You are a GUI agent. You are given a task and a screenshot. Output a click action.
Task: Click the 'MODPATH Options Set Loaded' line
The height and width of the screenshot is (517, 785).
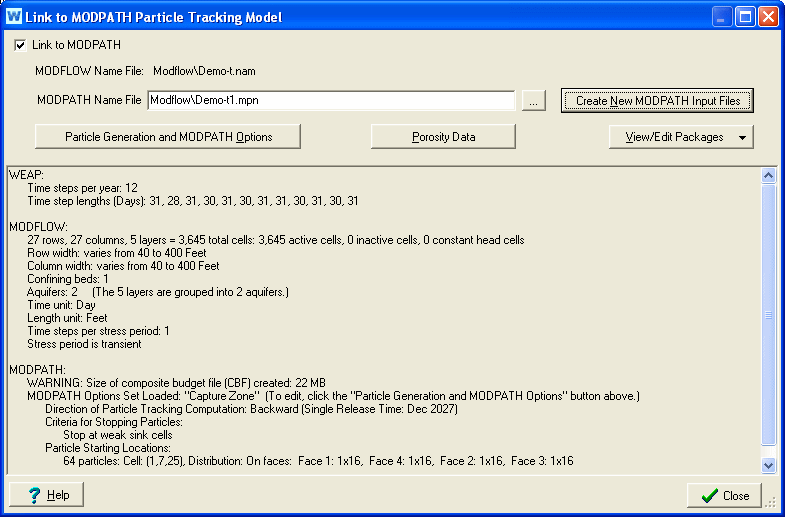click(333, 396)
